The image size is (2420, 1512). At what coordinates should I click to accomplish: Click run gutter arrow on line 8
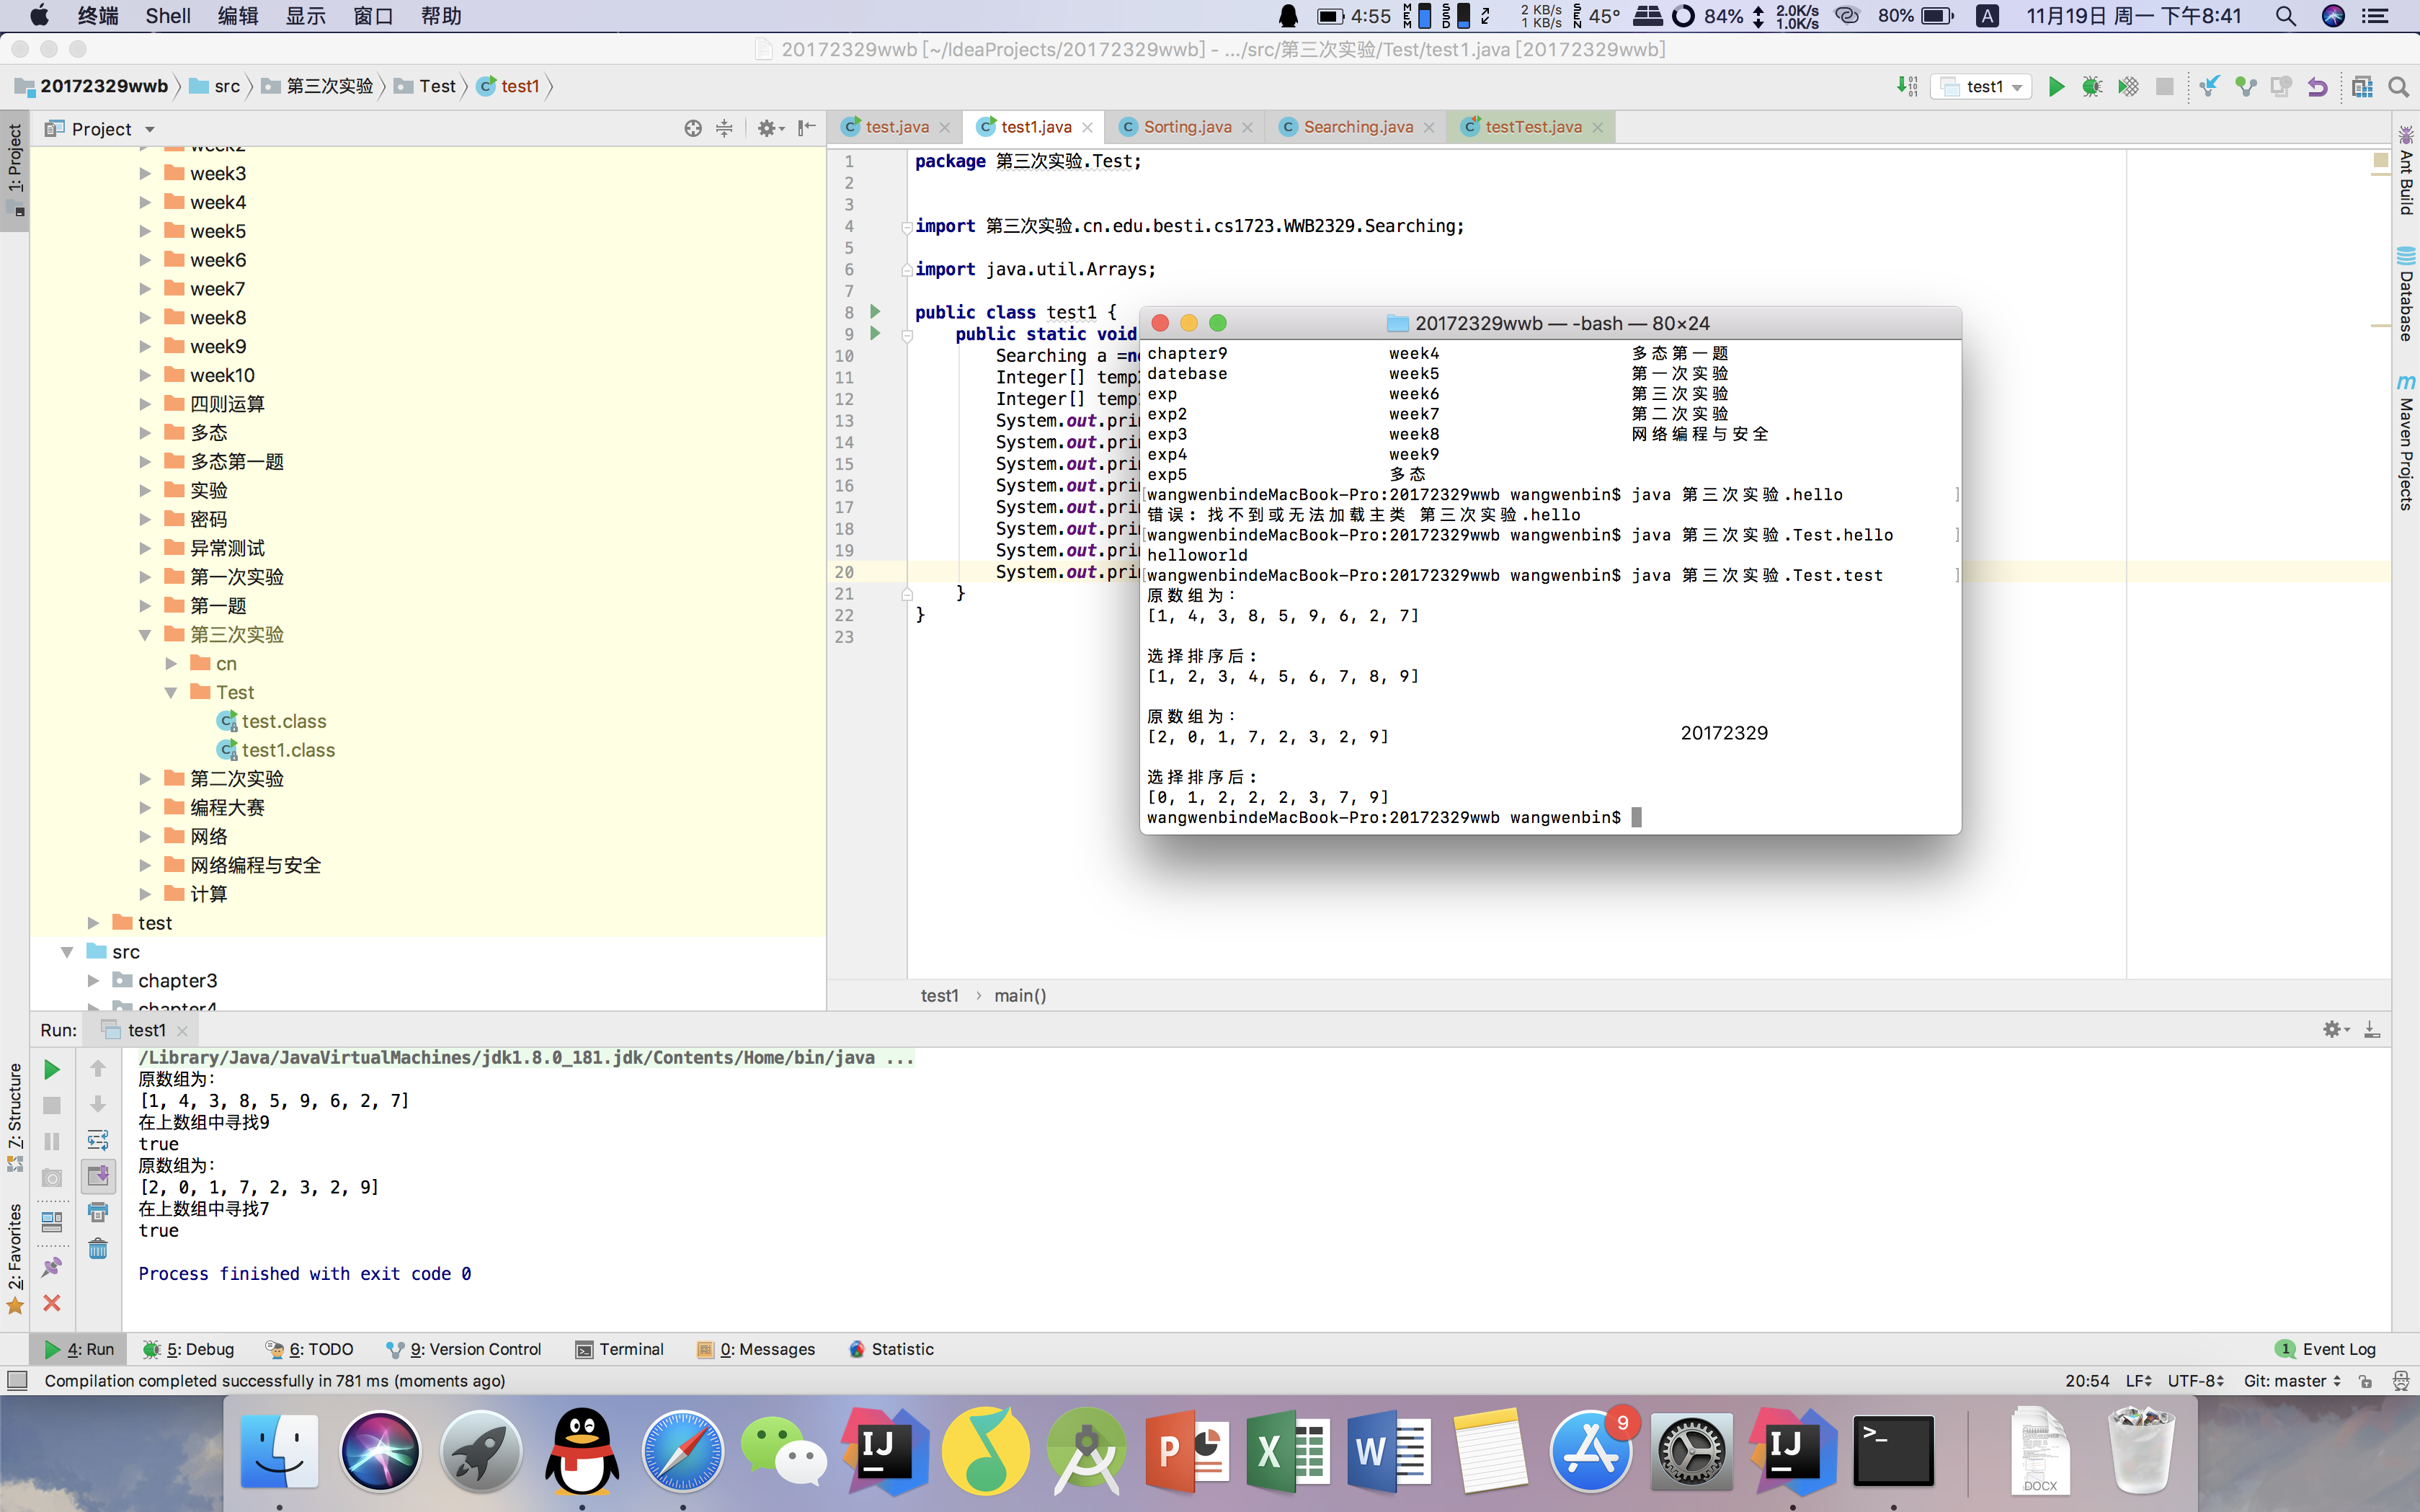[x=875, y=312]
